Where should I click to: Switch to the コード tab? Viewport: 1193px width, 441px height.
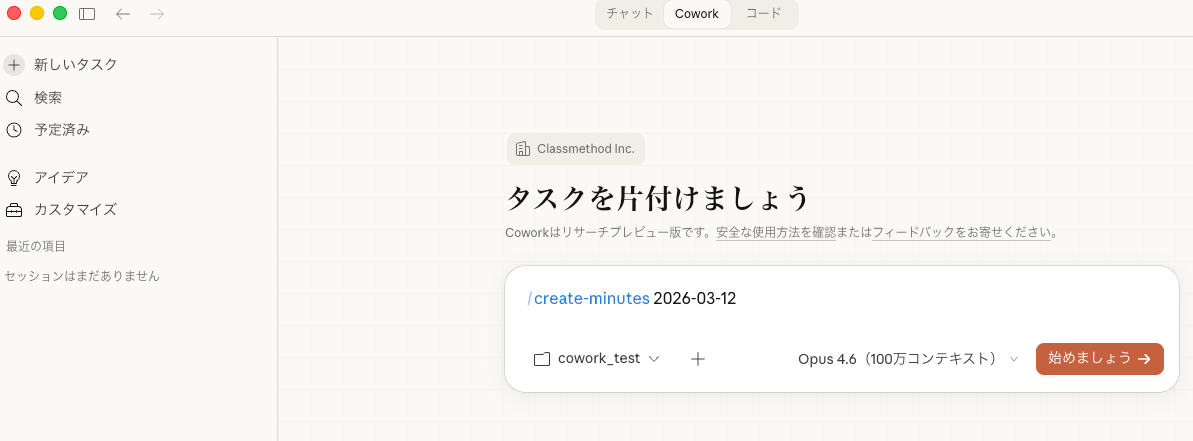point(763,14)
